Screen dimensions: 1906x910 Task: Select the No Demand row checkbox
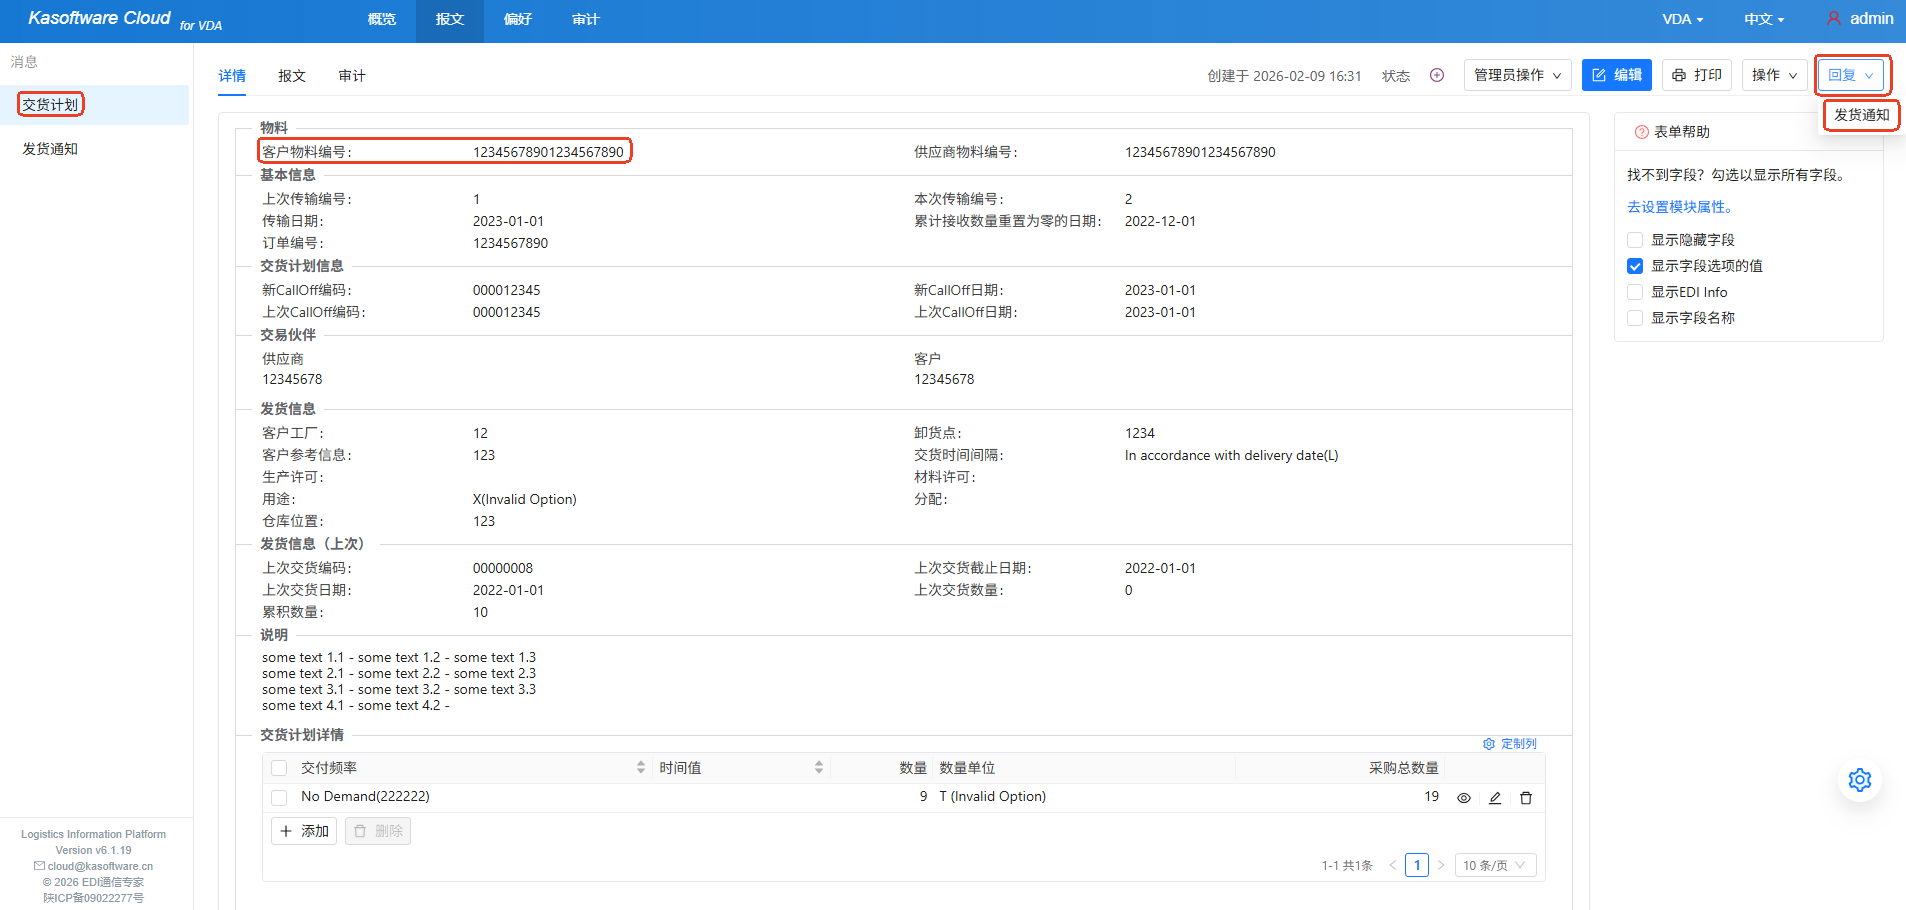(280, 797)
